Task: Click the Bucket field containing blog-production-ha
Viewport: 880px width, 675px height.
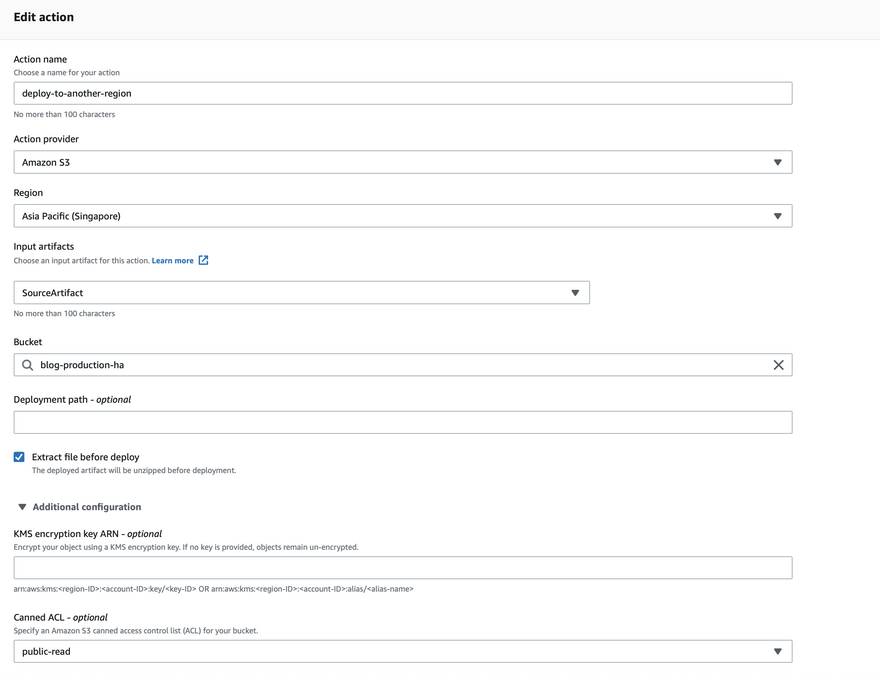Action: [x=402, y=365]
